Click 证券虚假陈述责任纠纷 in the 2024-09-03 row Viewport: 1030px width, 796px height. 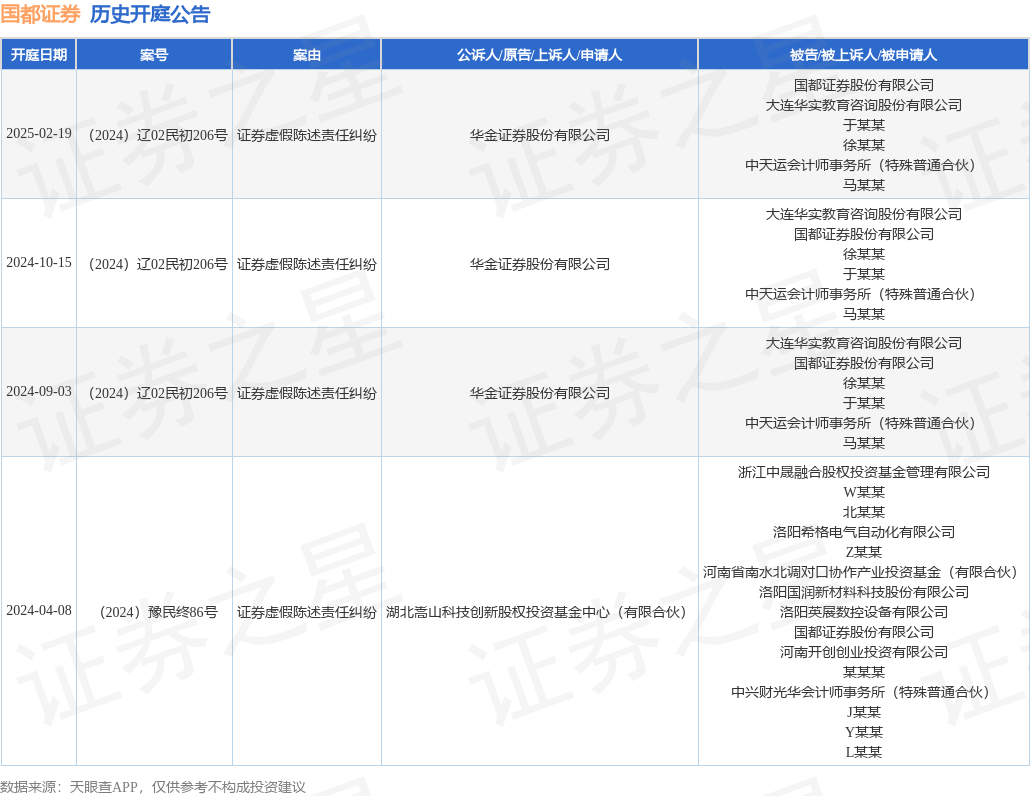click(x=307, y=393)
